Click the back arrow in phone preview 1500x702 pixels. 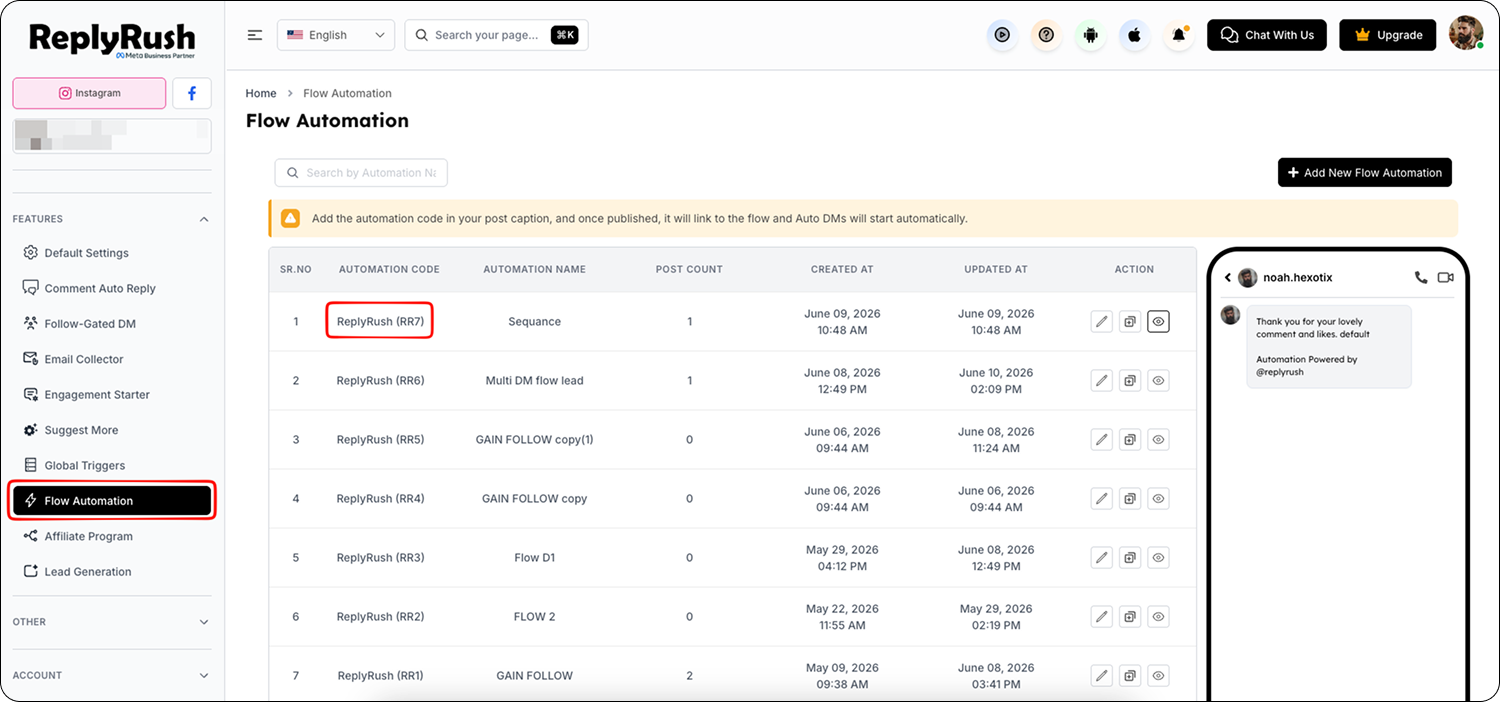coord(1227,278)
